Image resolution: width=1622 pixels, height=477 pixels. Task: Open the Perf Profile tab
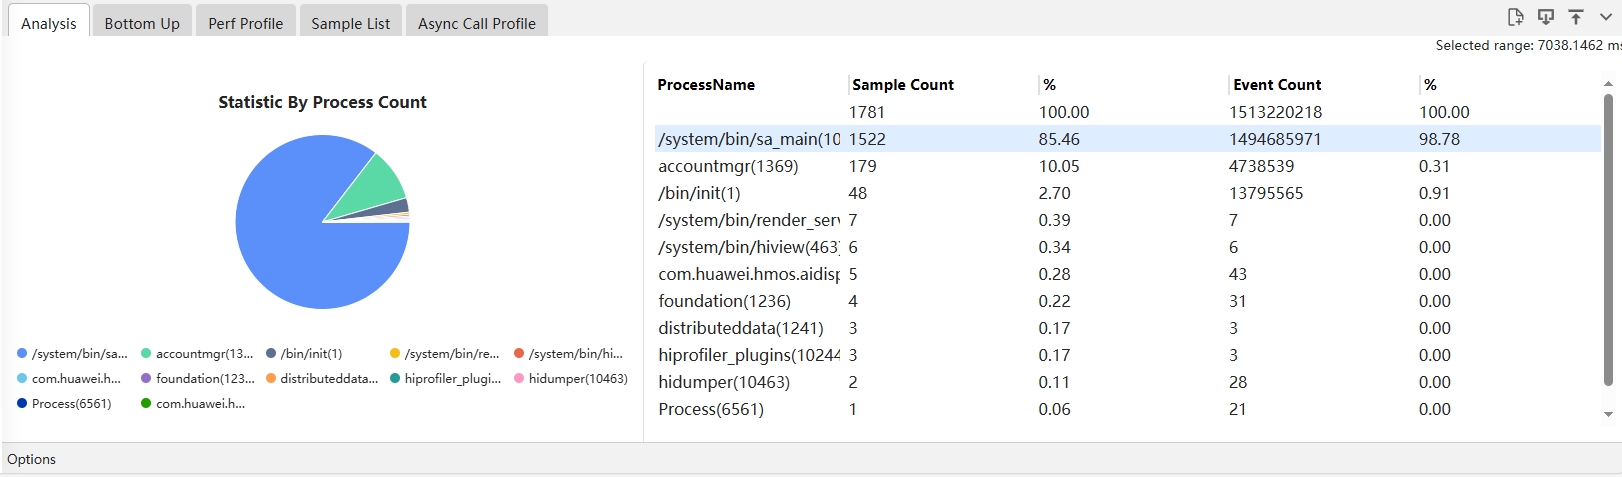pos(245,23)
